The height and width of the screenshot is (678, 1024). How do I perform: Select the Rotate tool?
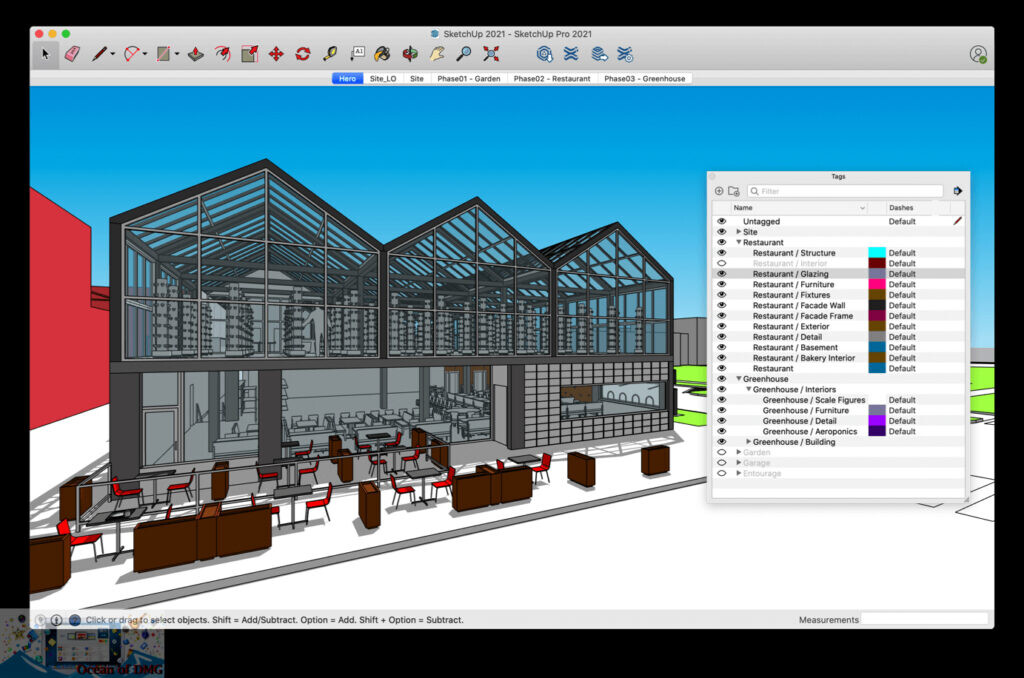[x=303, y=54]
